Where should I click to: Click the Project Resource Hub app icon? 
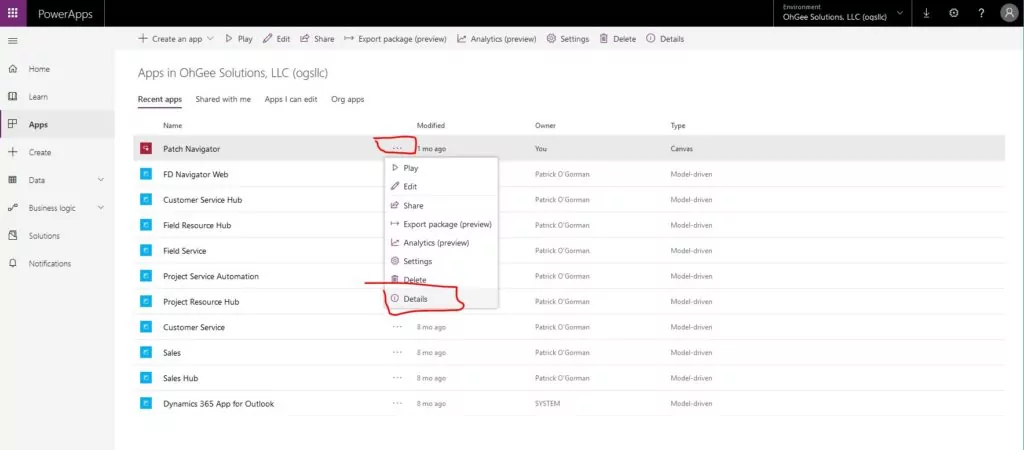pyautogui.click(x=146, y=302)
